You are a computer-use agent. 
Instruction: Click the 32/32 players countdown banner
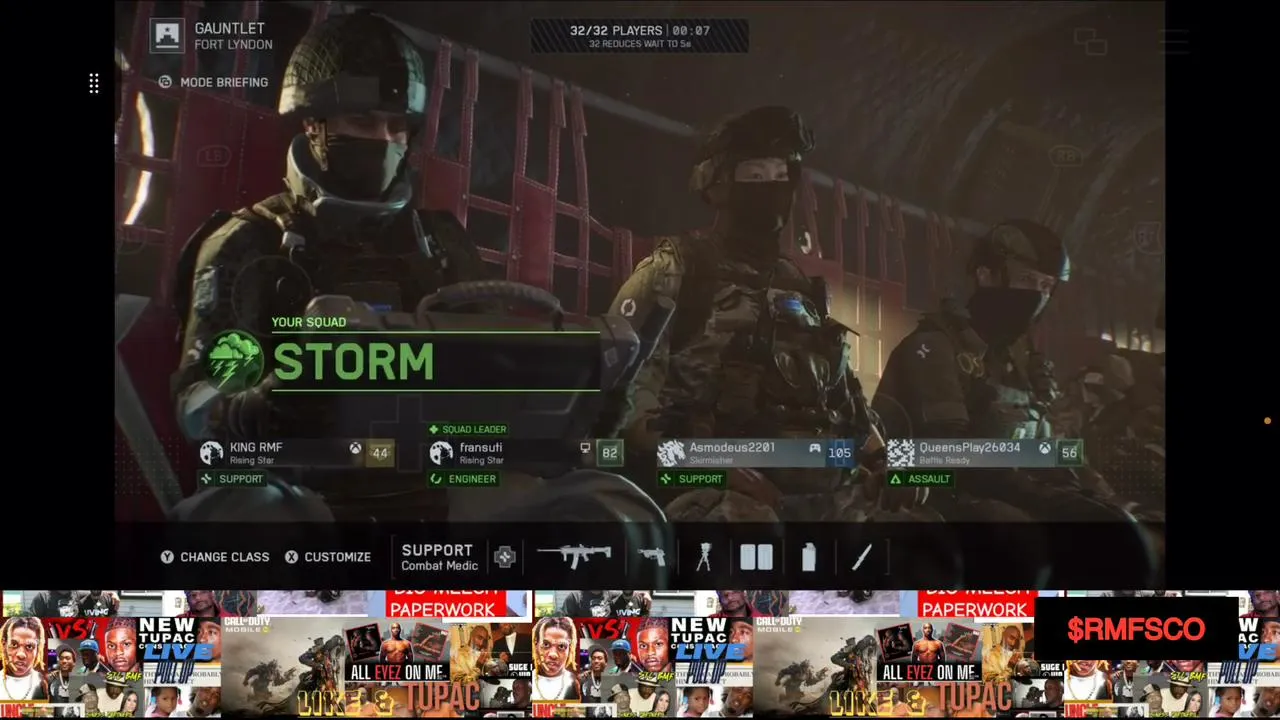pyautogui.click(x=640, y=36)
